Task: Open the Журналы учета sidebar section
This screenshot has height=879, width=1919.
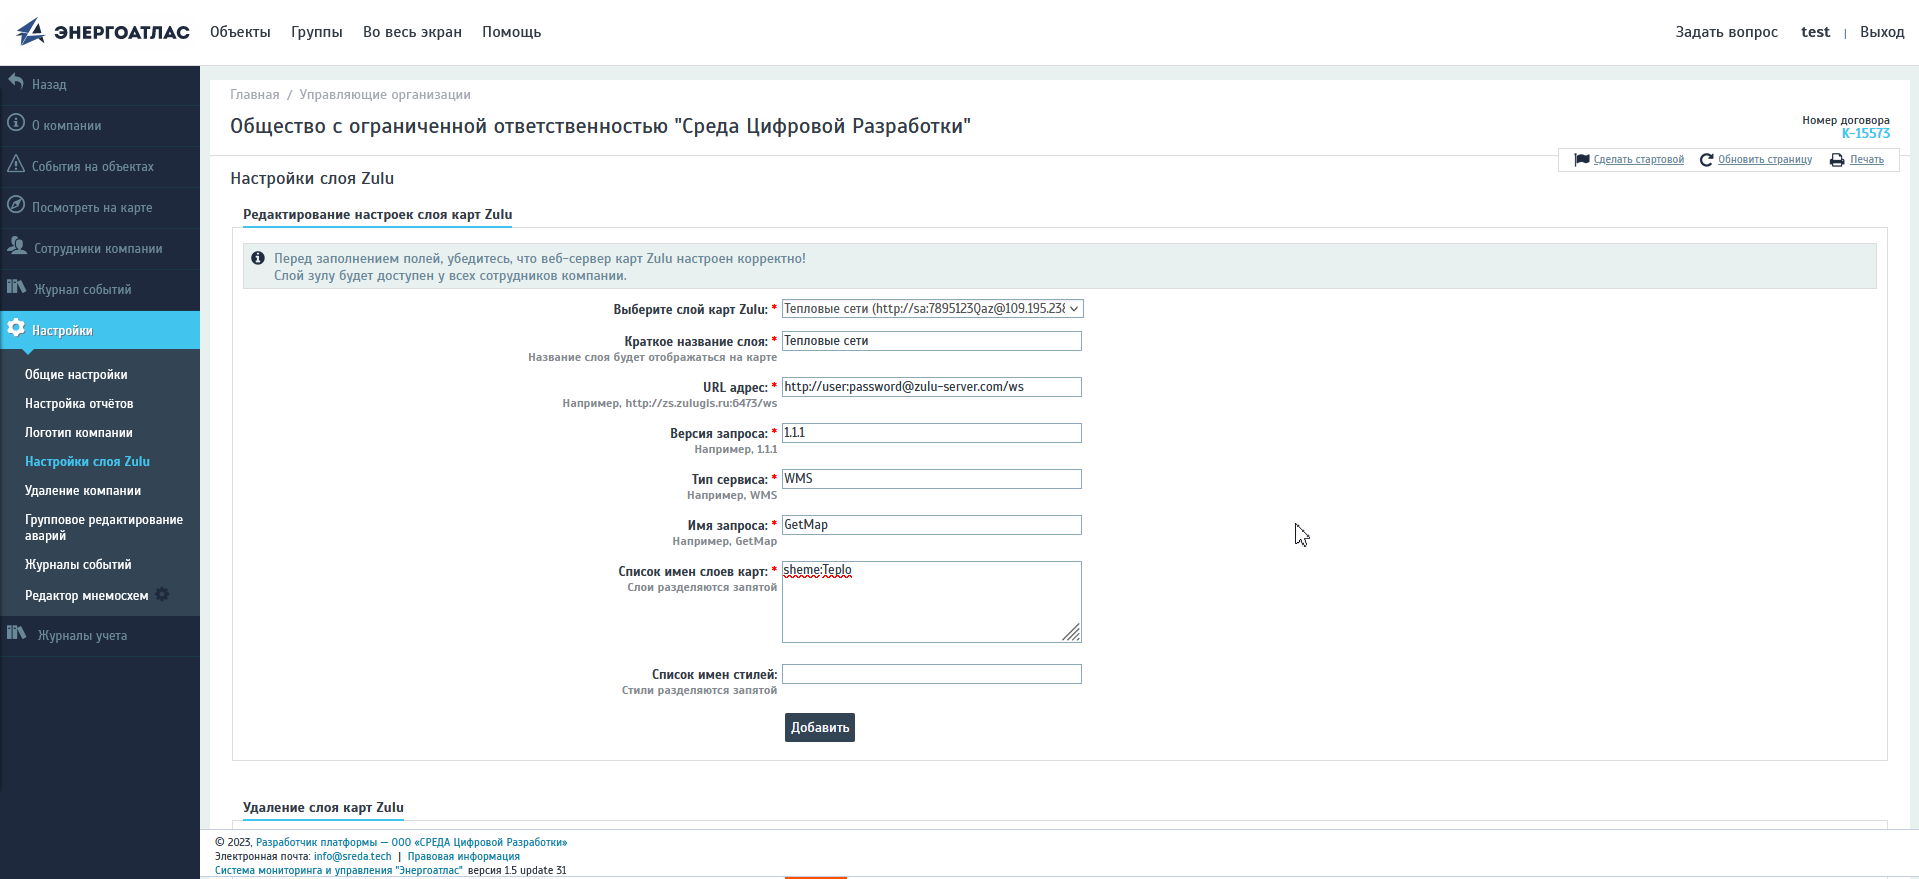Action: tap(82, 635)
